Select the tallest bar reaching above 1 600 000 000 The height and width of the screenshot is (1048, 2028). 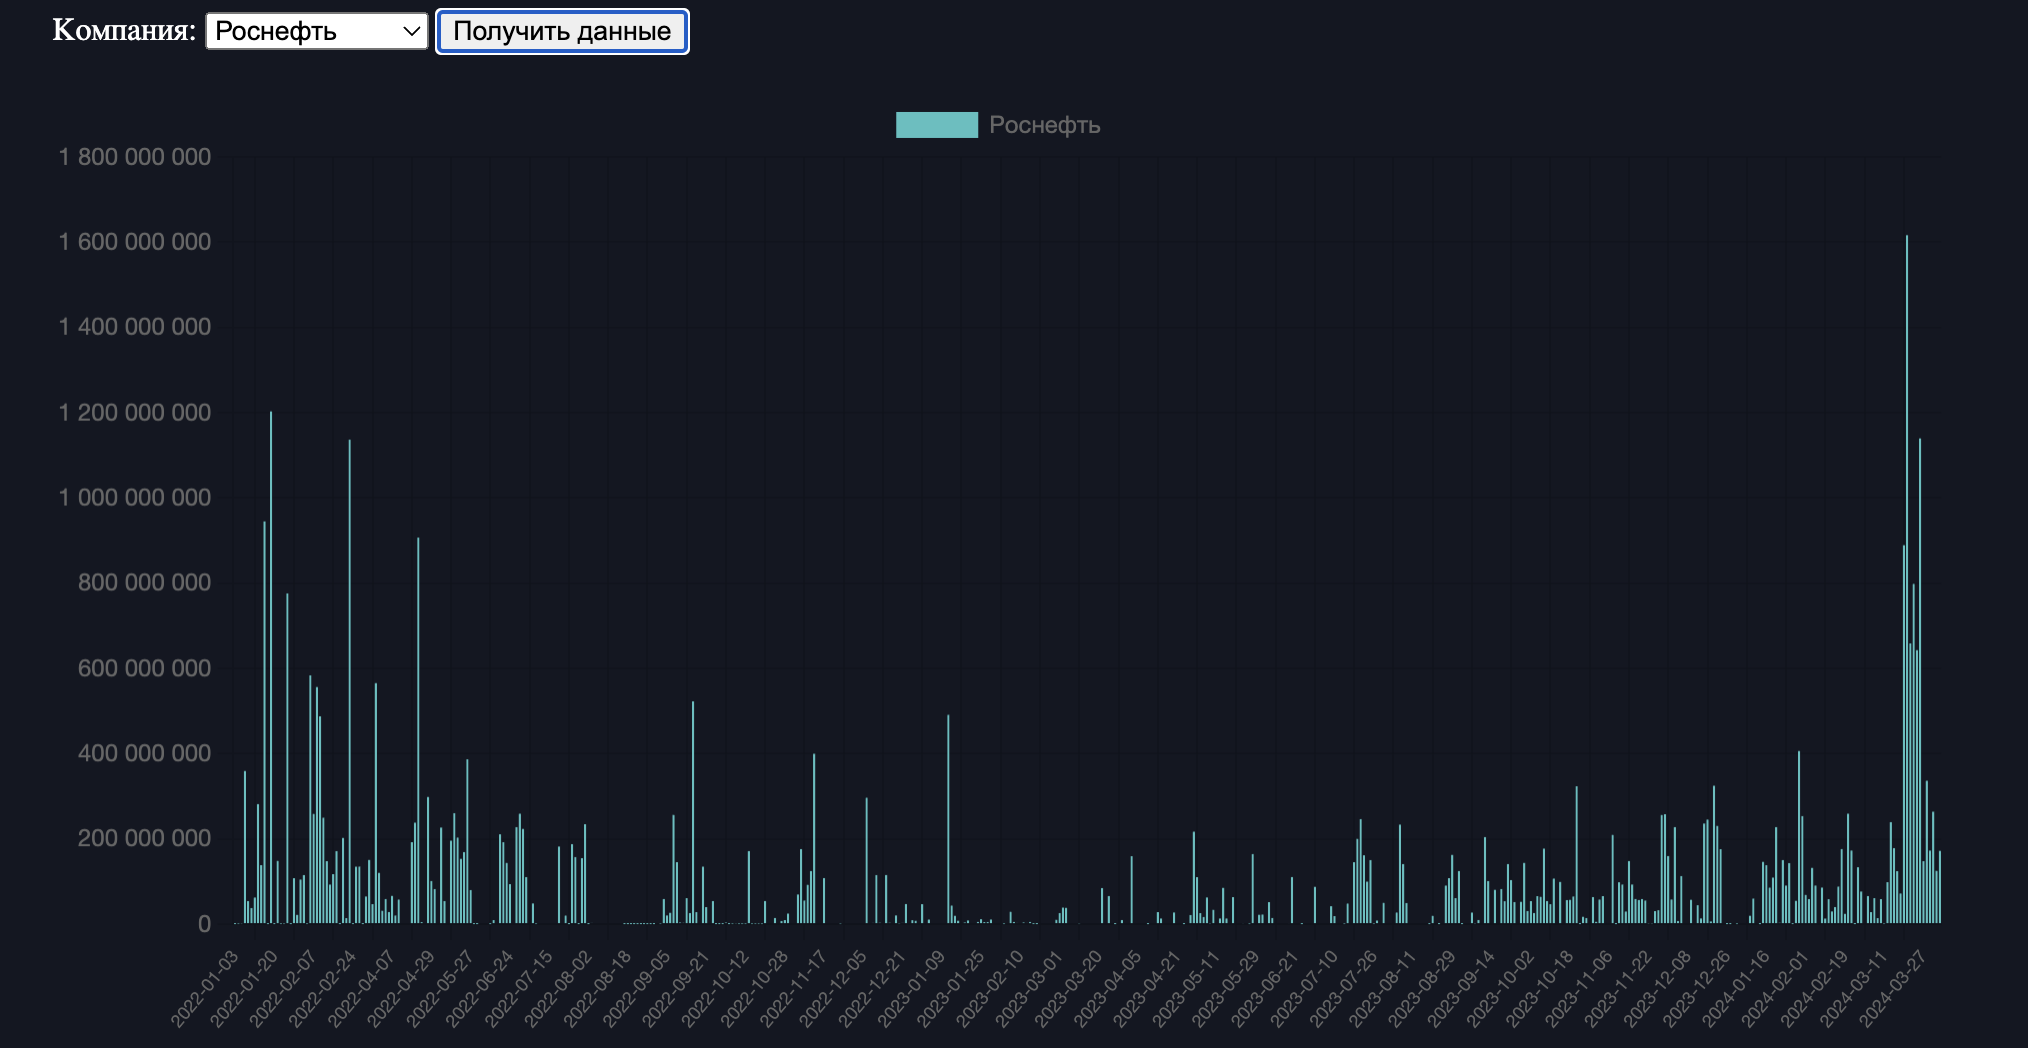click(1906, 580)
